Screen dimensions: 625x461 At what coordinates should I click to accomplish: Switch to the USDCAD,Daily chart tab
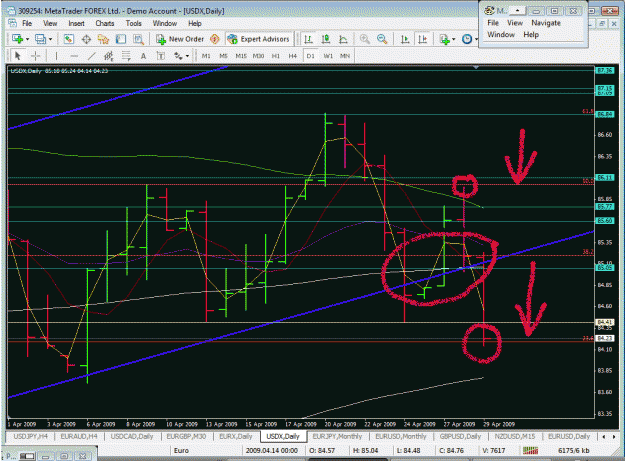pyautogui.click(x=132, y=436)
